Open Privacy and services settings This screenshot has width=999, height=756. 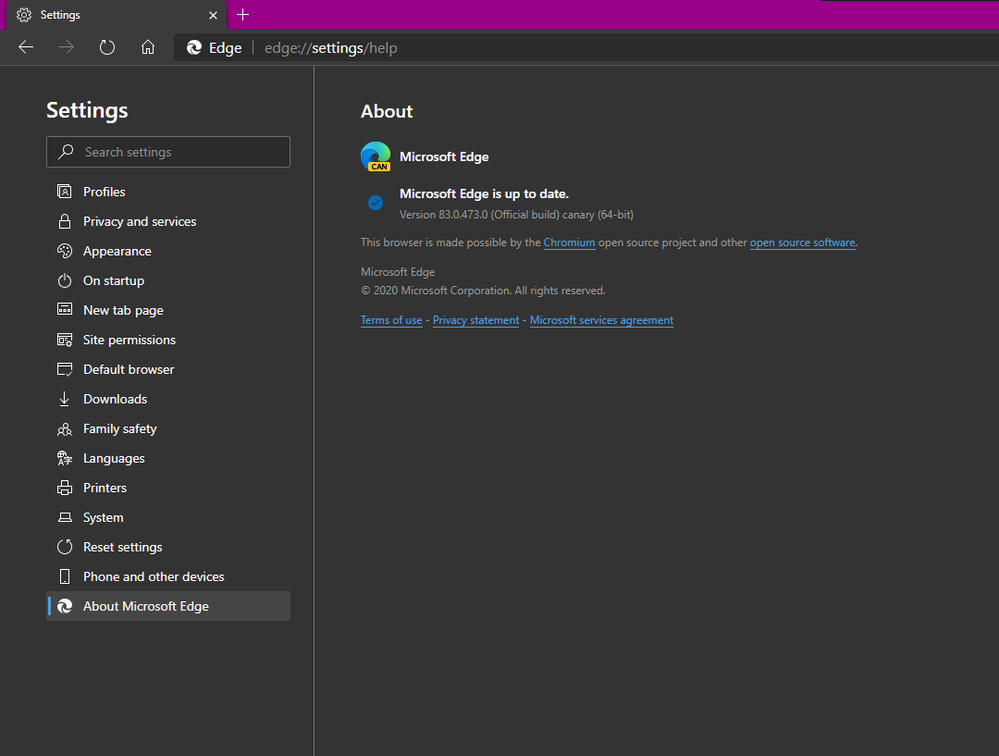coord(168,222)
